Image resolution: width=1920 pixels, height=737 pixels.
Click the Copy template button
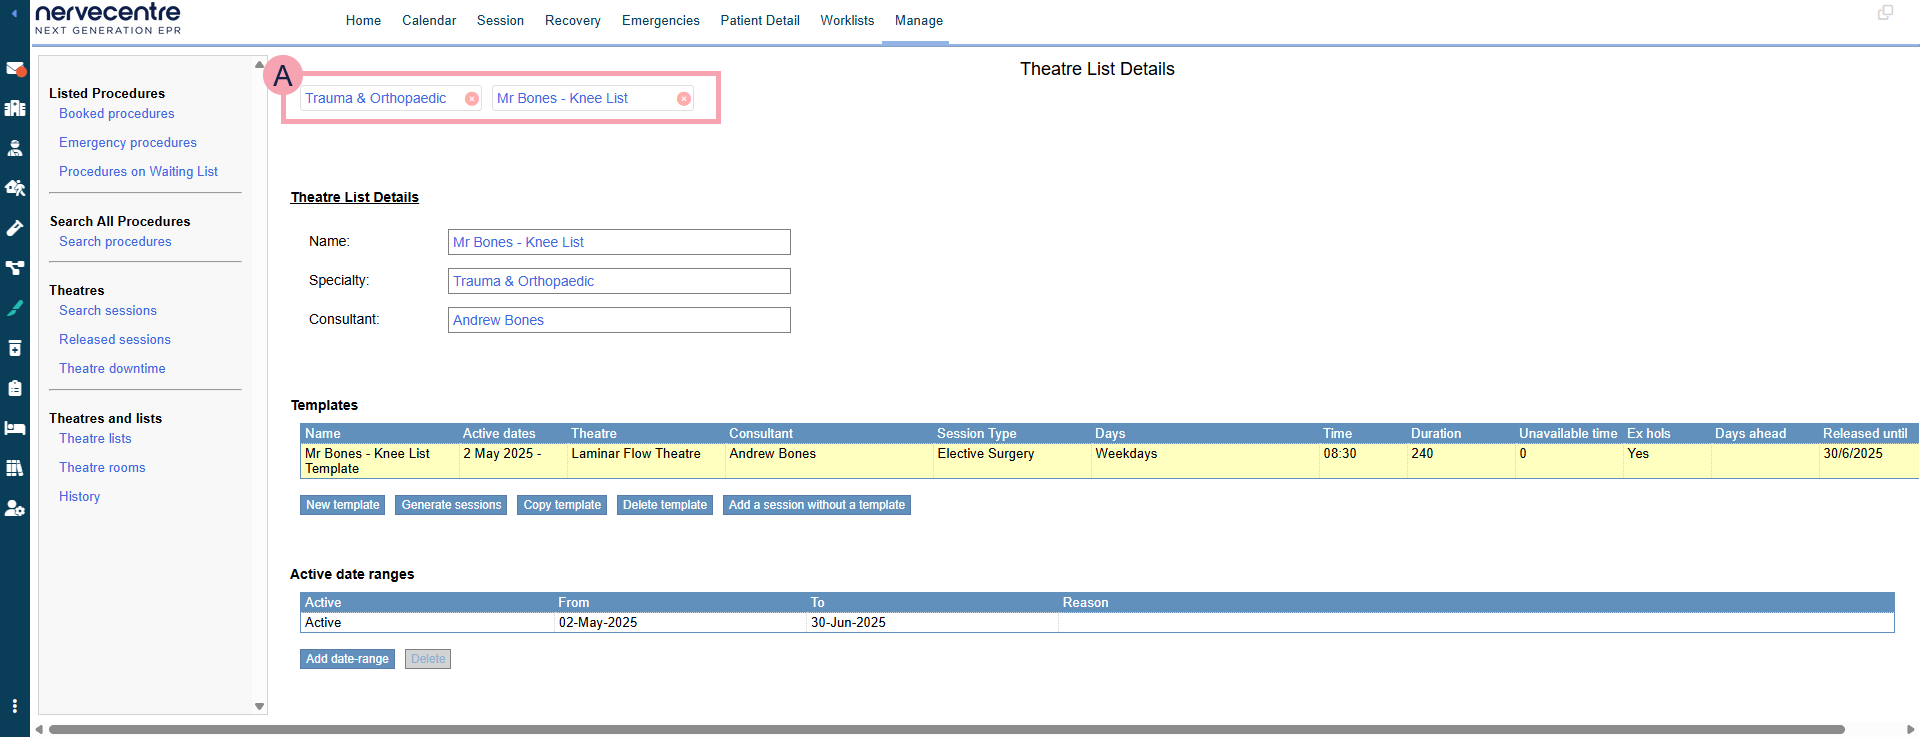pyautogui.click(x=562, y=505)
